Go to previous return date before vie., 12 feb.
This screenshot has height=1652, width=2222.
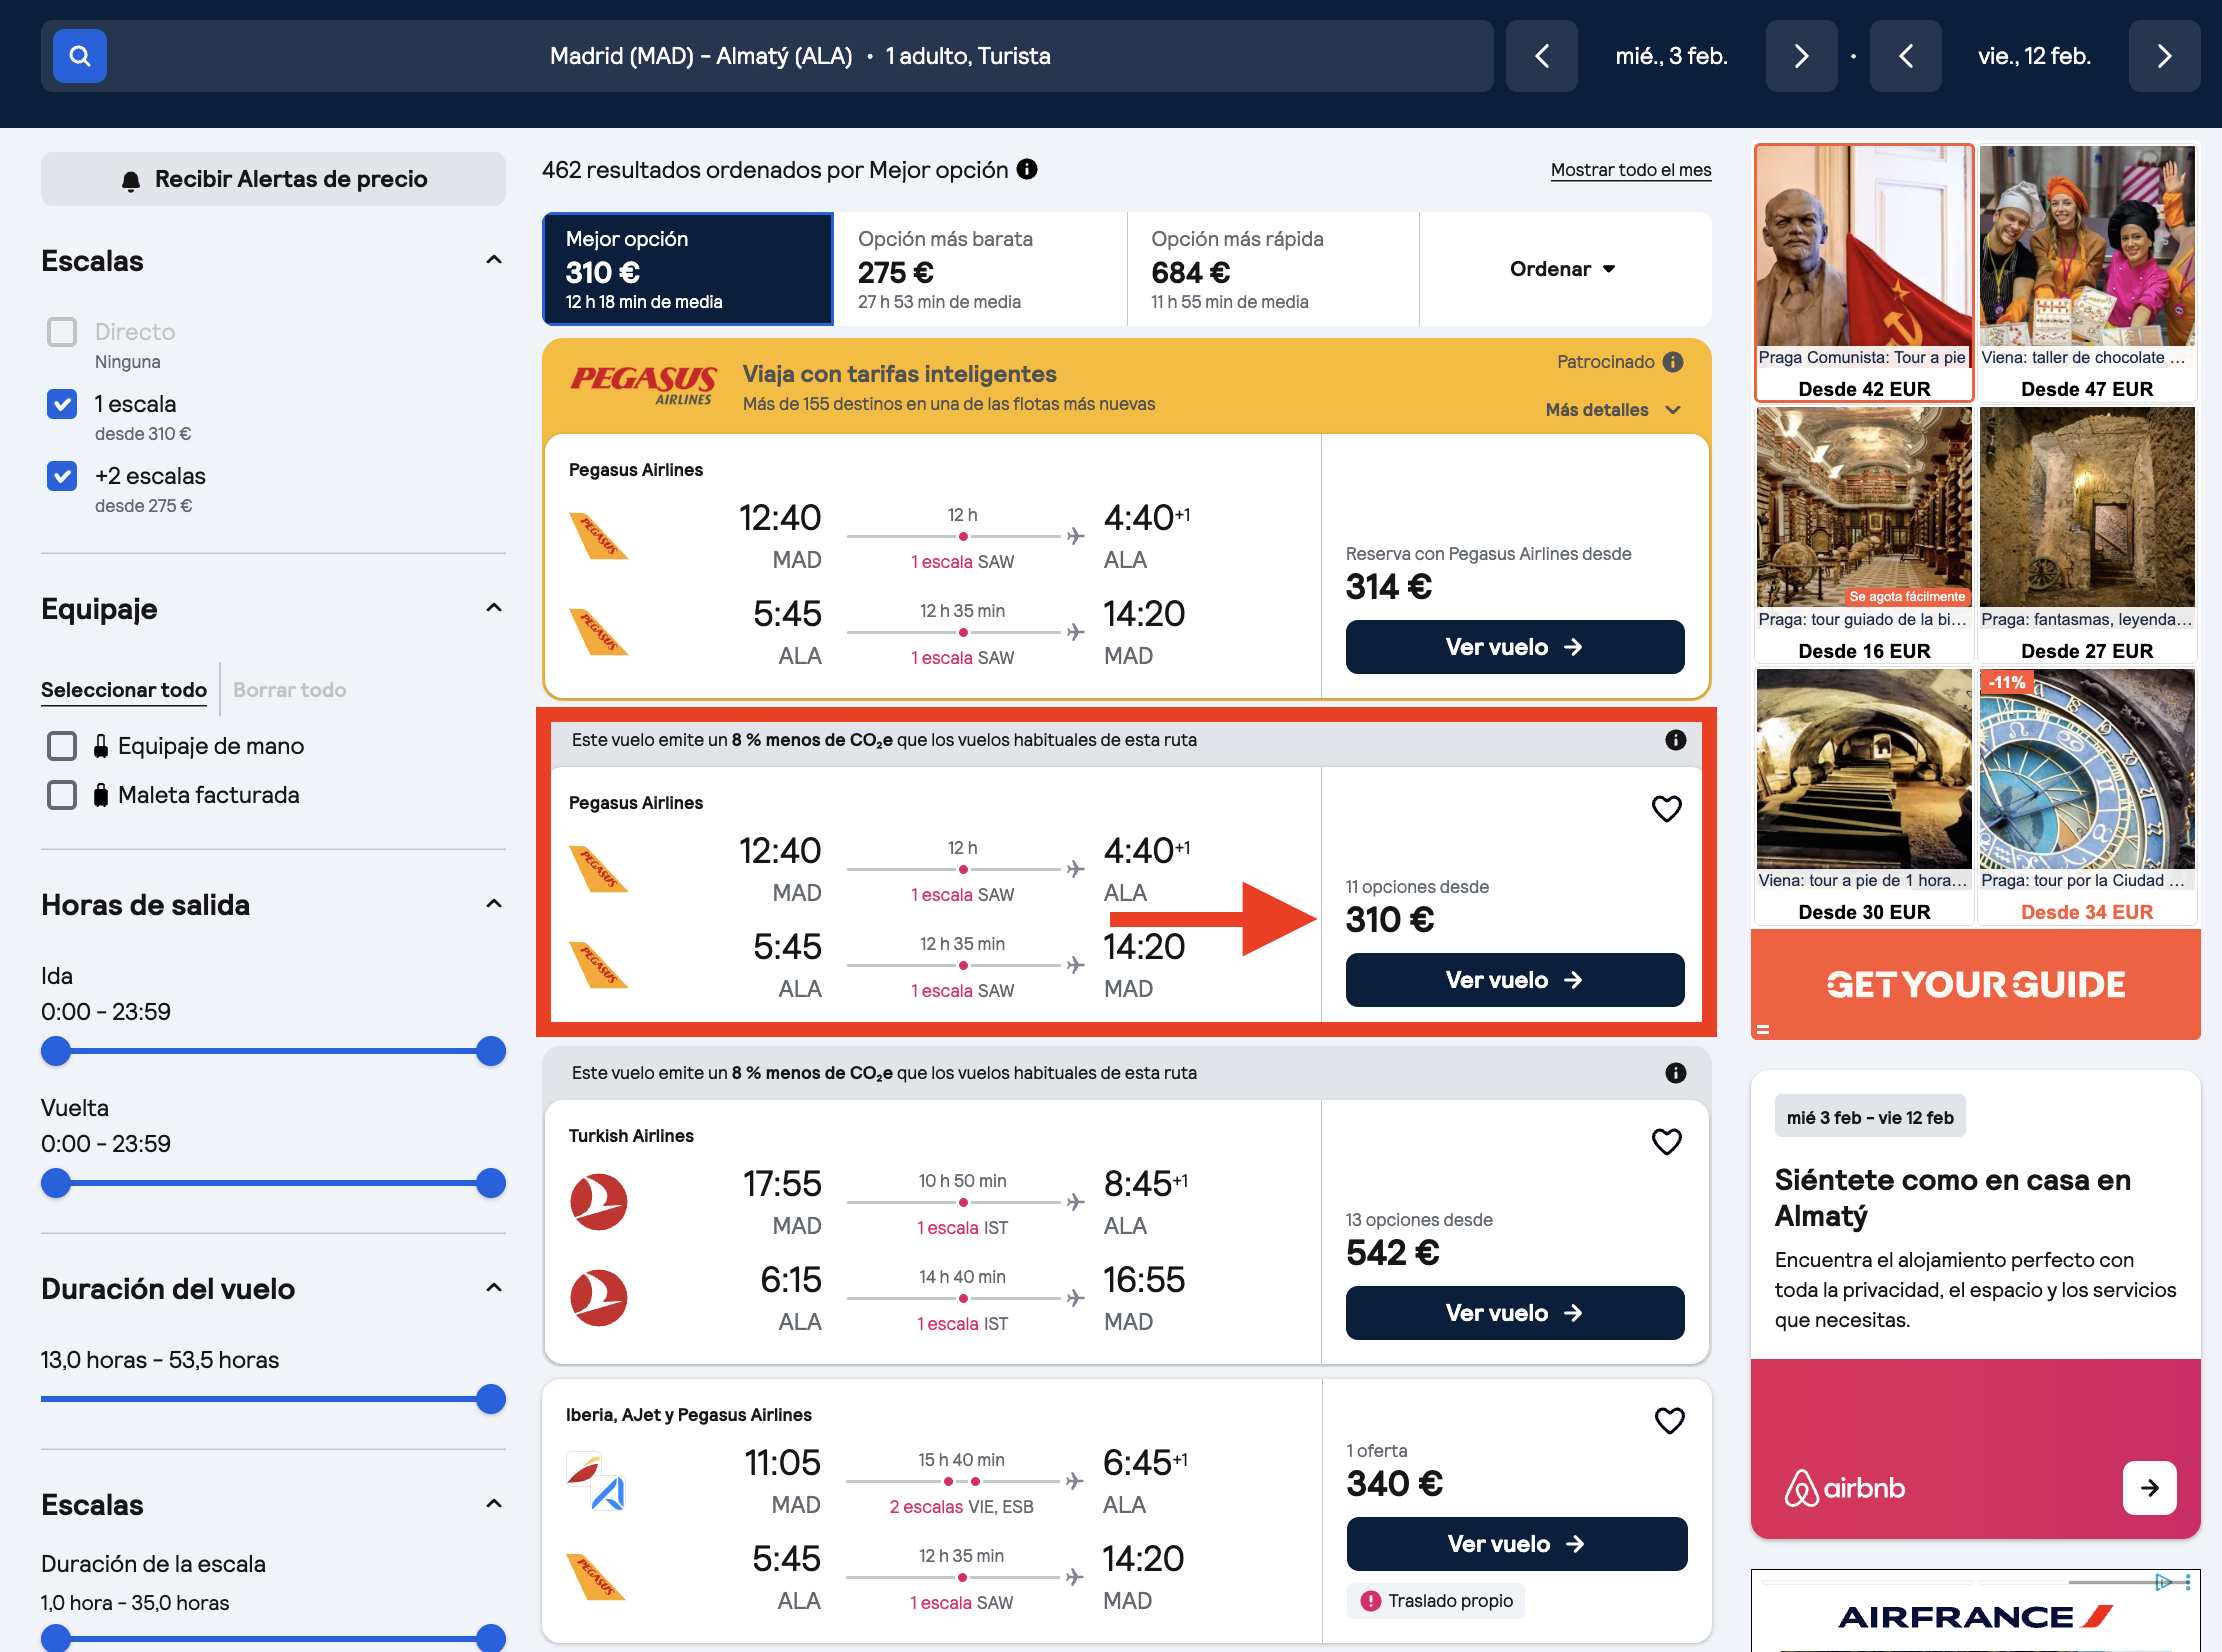point(1905,56)
